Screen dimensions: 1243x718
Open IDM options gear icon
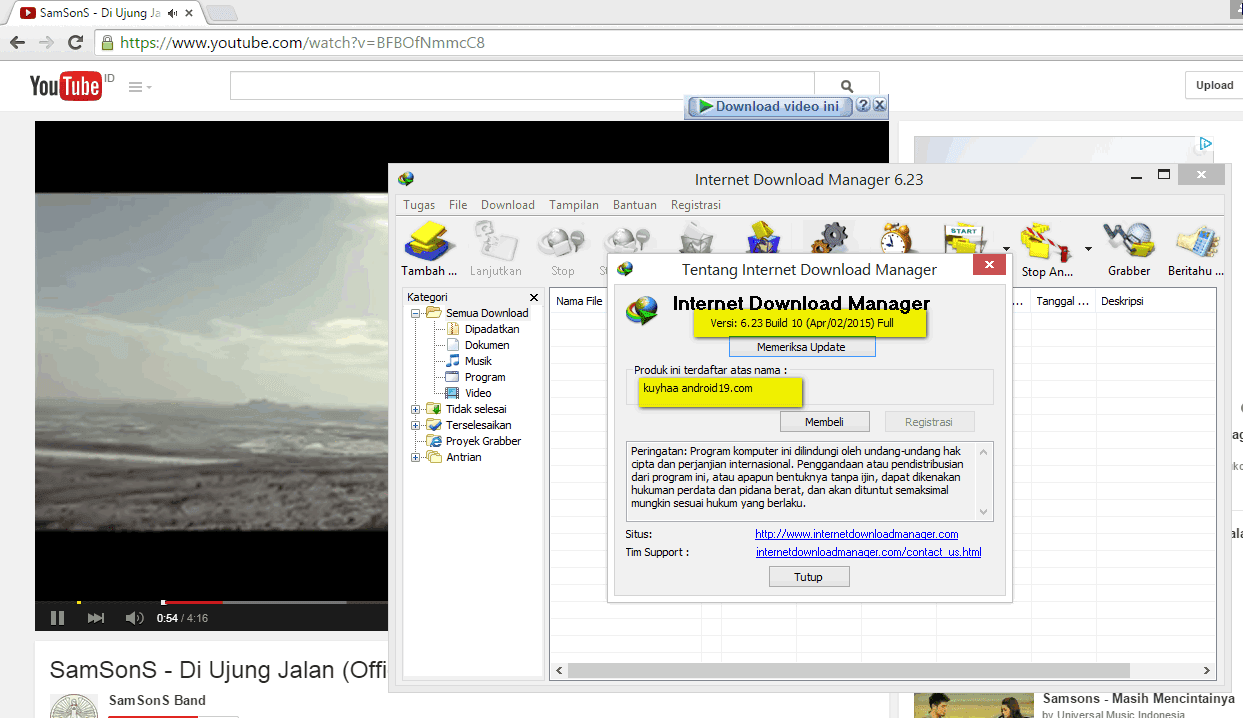tap(828, 239)
